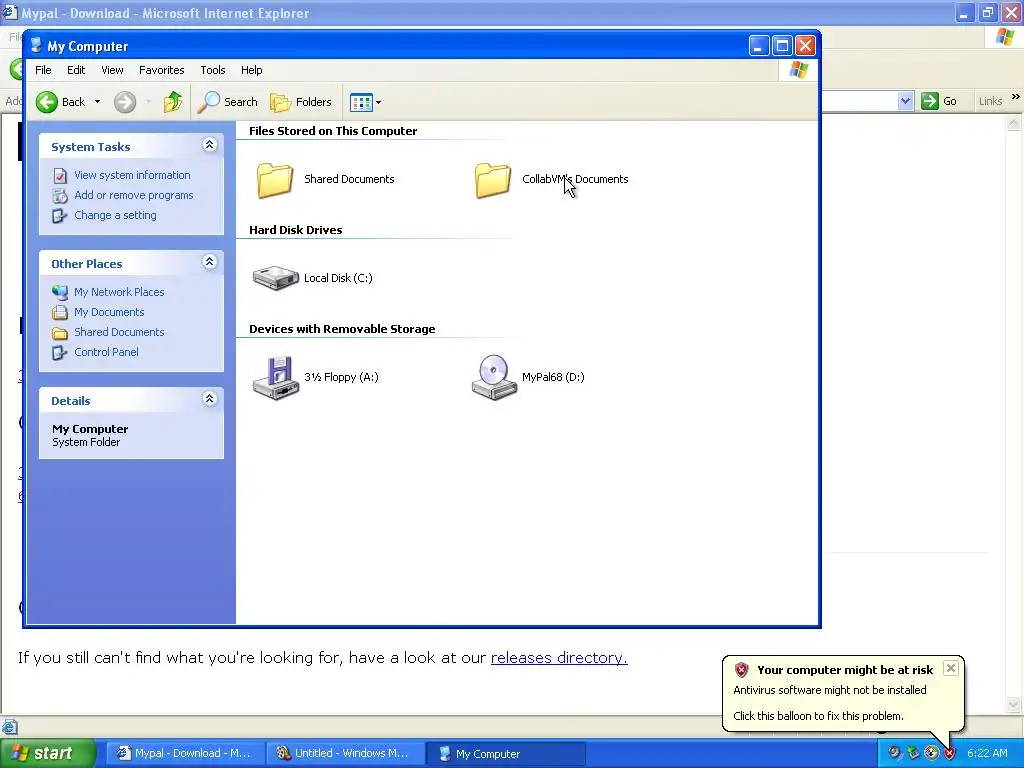Click the View system information icon
This screenshot has height=768, width=1024.
[x=60, y=176]
